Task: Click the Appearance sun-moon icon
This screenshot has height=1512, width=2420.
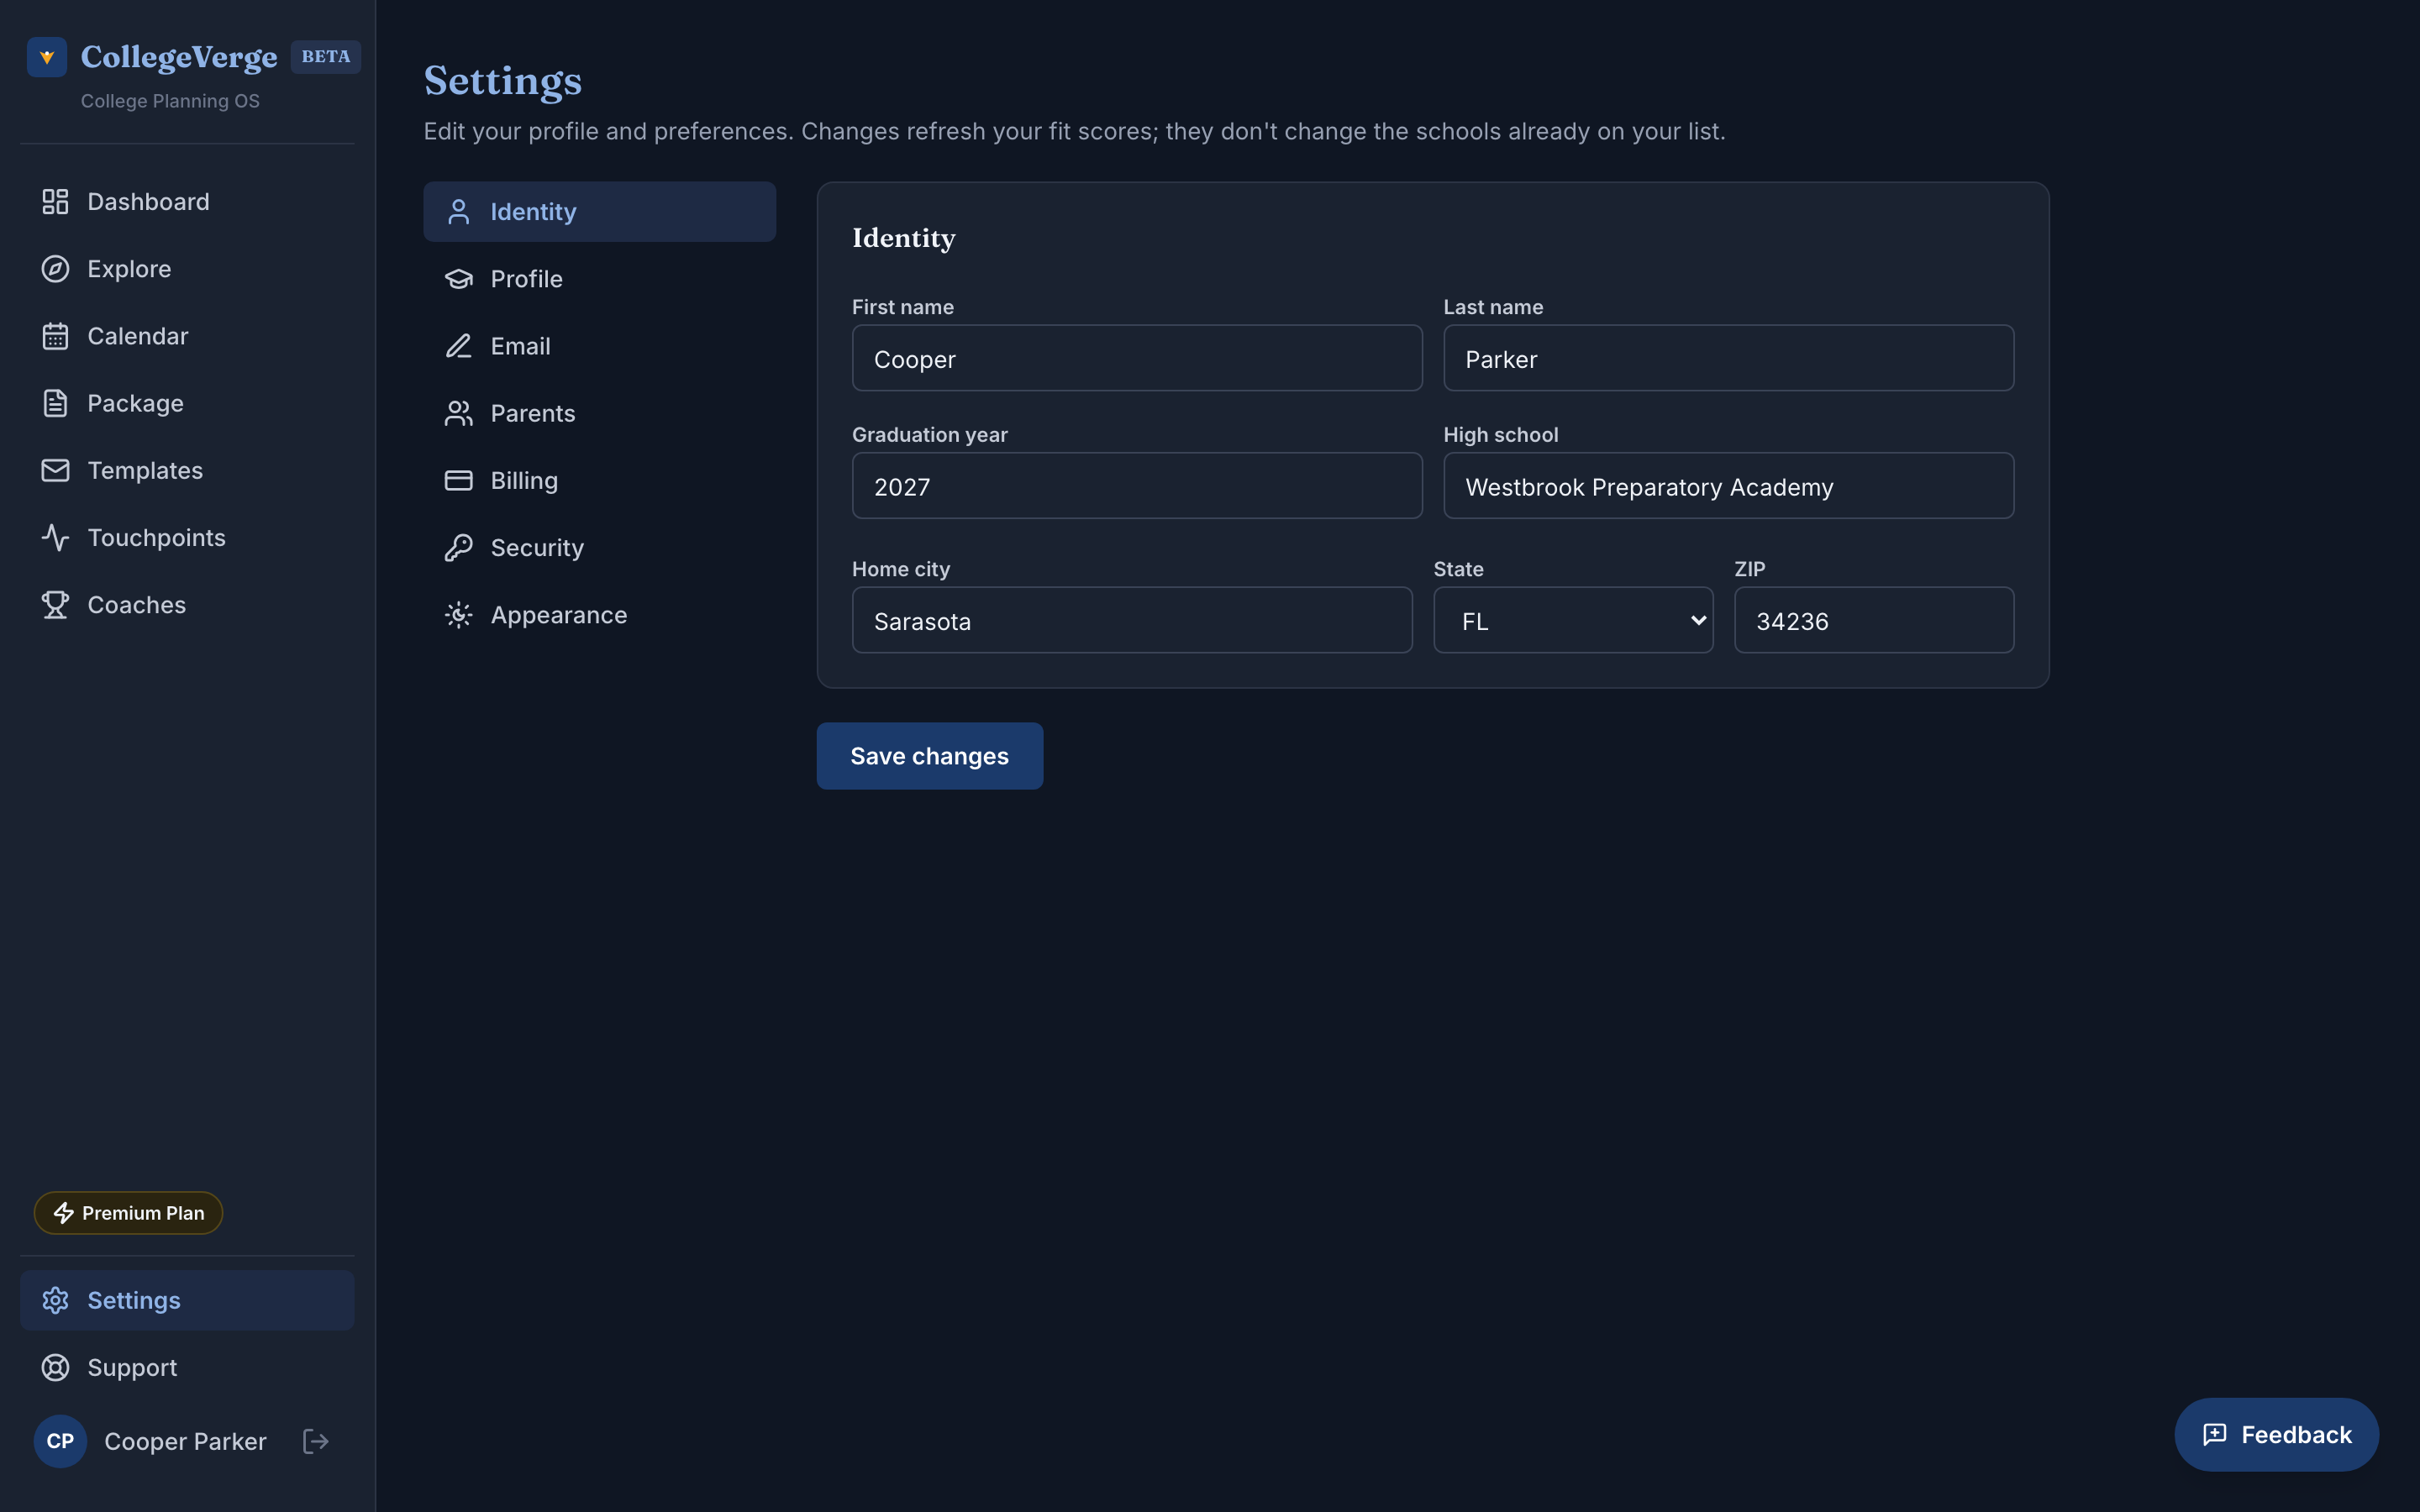Action: [x=458, y=615]
